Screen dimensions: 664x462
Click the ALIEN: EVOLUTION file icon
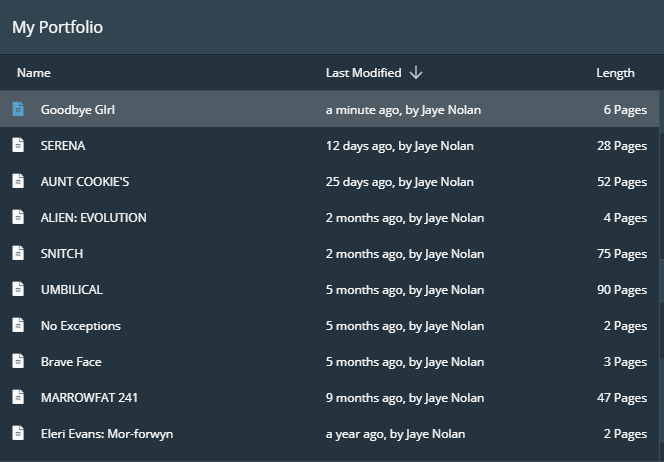[x=18, y=217]
